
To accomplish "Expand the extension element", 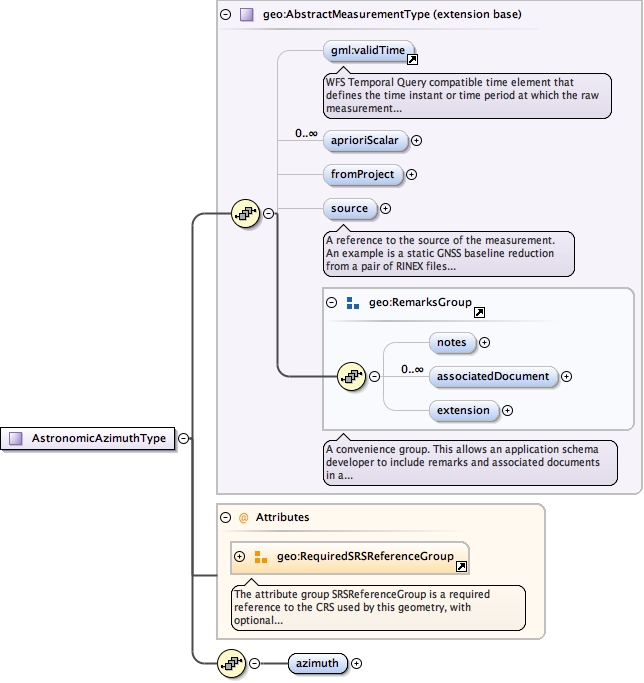I will click(507, 410).
